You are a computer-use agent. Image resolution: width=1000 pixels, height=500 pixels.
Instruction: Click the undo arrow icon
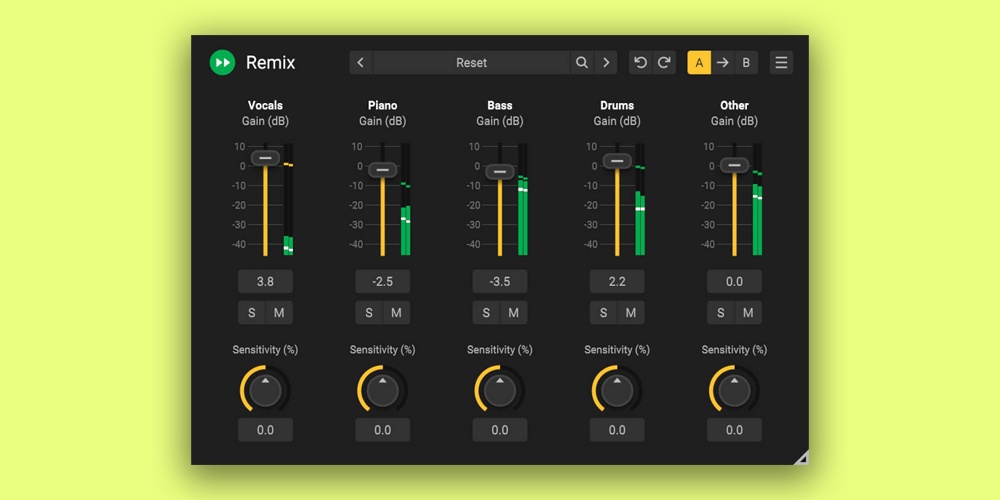(641, 63)
